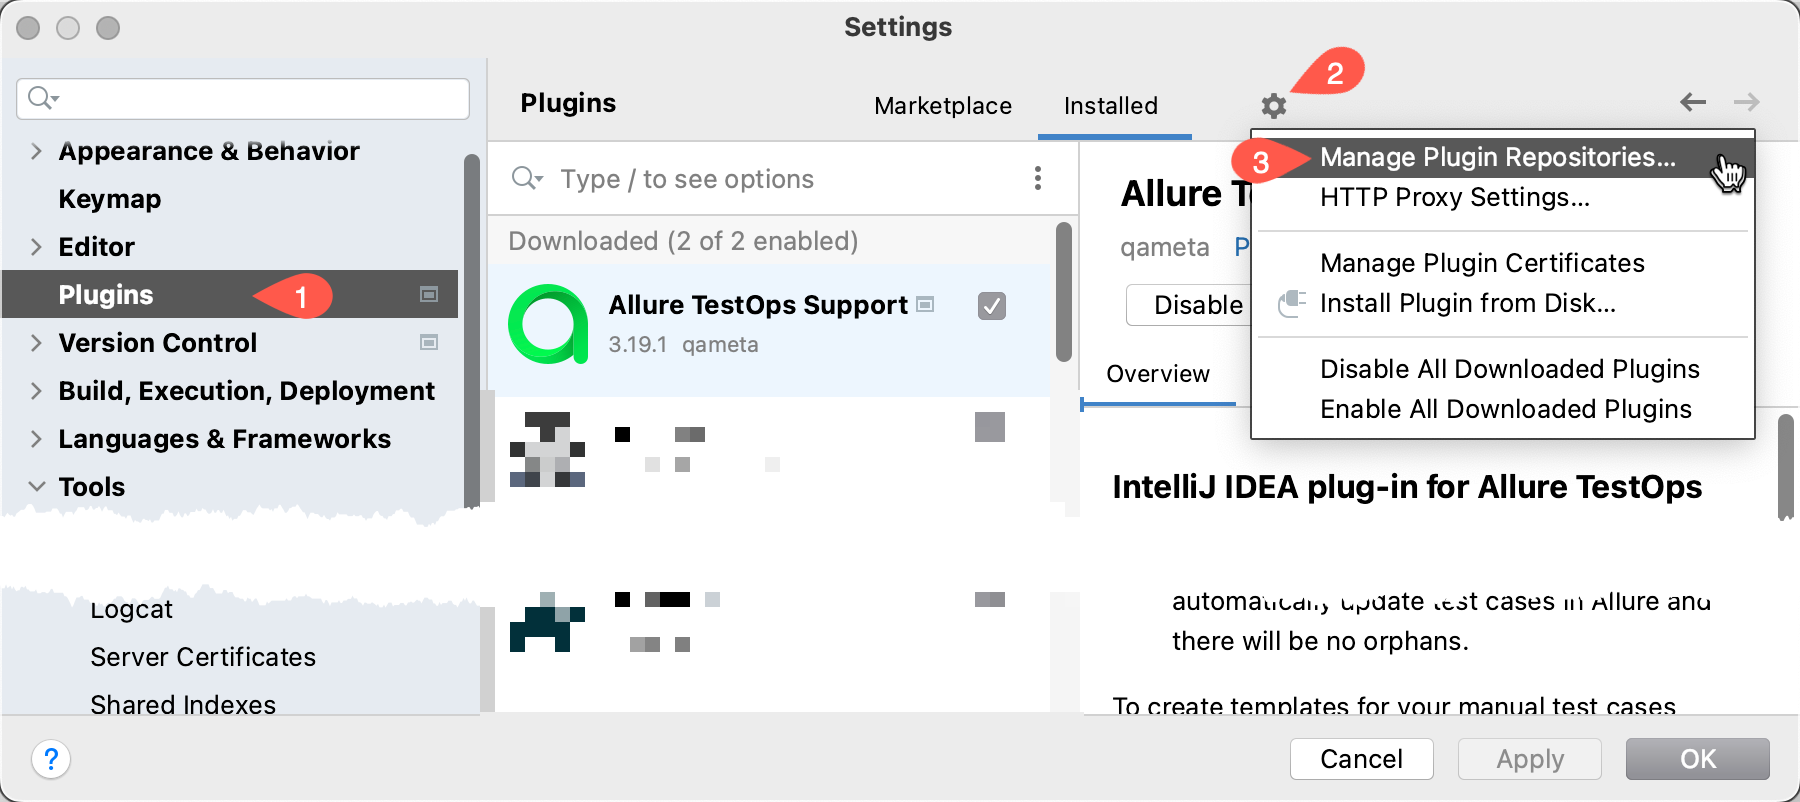Collapse the Tools settings section
Image resolution: width=1800 pixels, height=802 pixels.
[36, 487]
